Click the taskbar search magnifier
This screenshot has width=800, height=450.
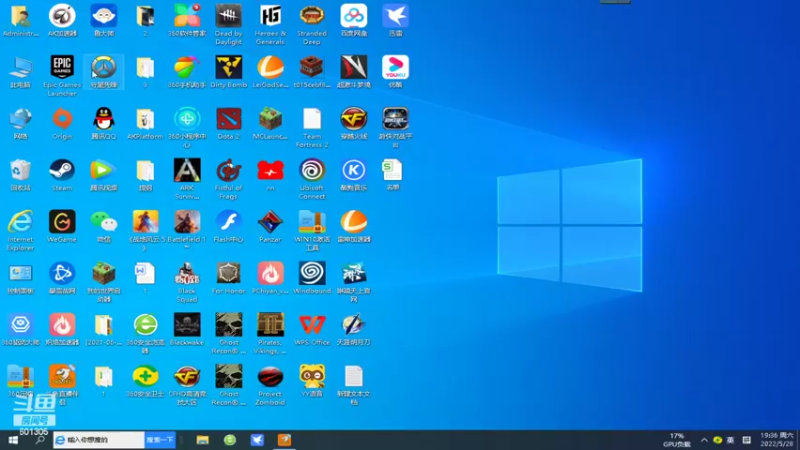pos(39,440)
